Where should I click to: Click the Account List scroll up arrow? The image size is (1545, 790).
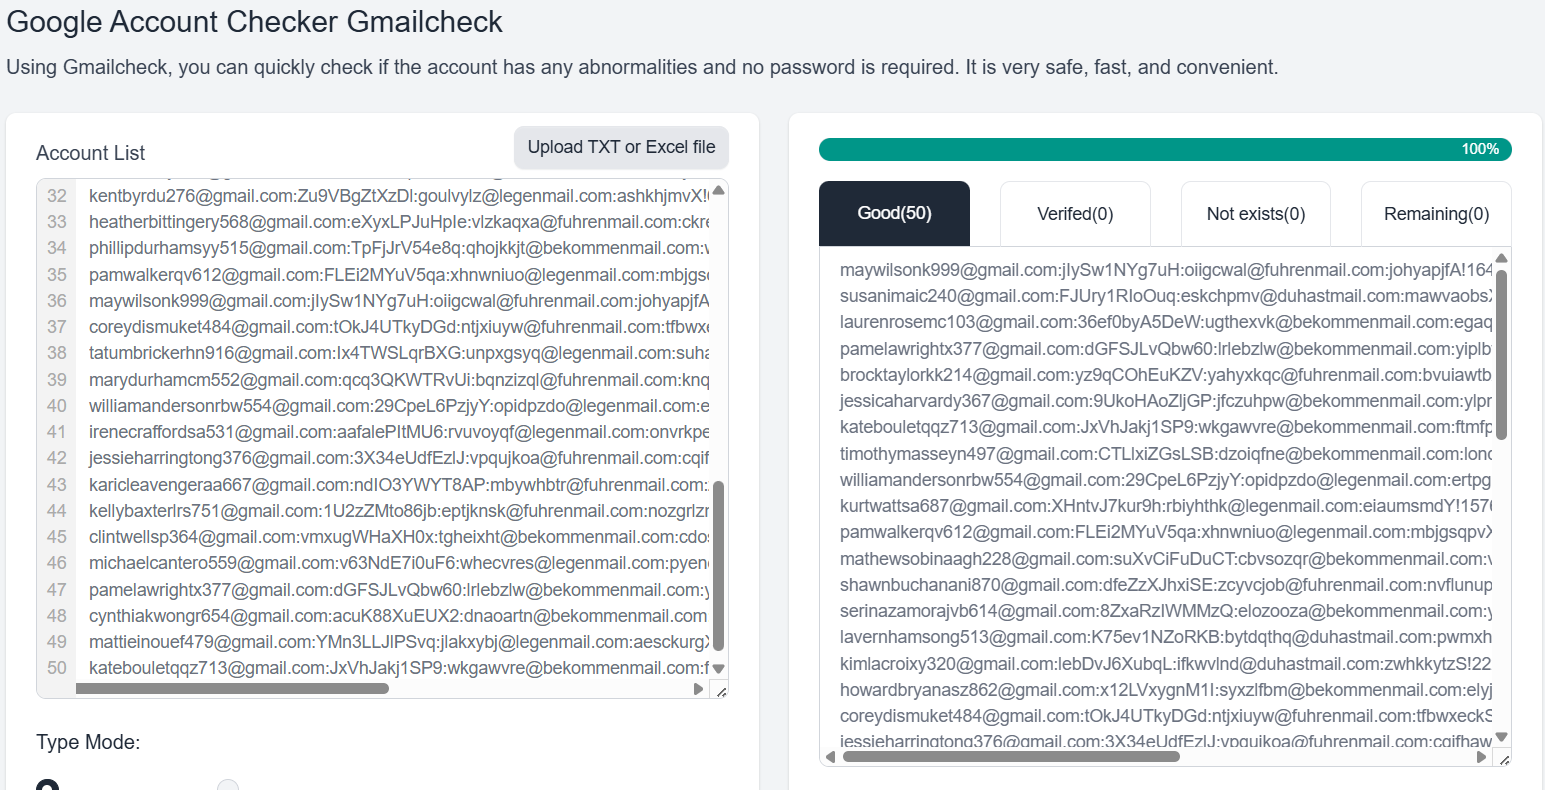coord(718,190)
